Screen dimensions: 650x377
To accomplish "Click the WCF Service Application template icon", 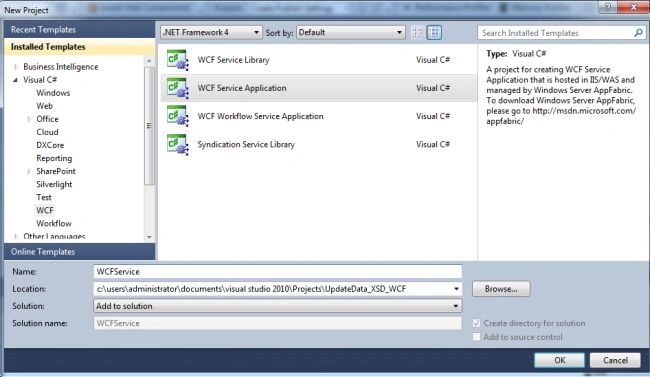I will pyautogui.click(x=178, y=89).
